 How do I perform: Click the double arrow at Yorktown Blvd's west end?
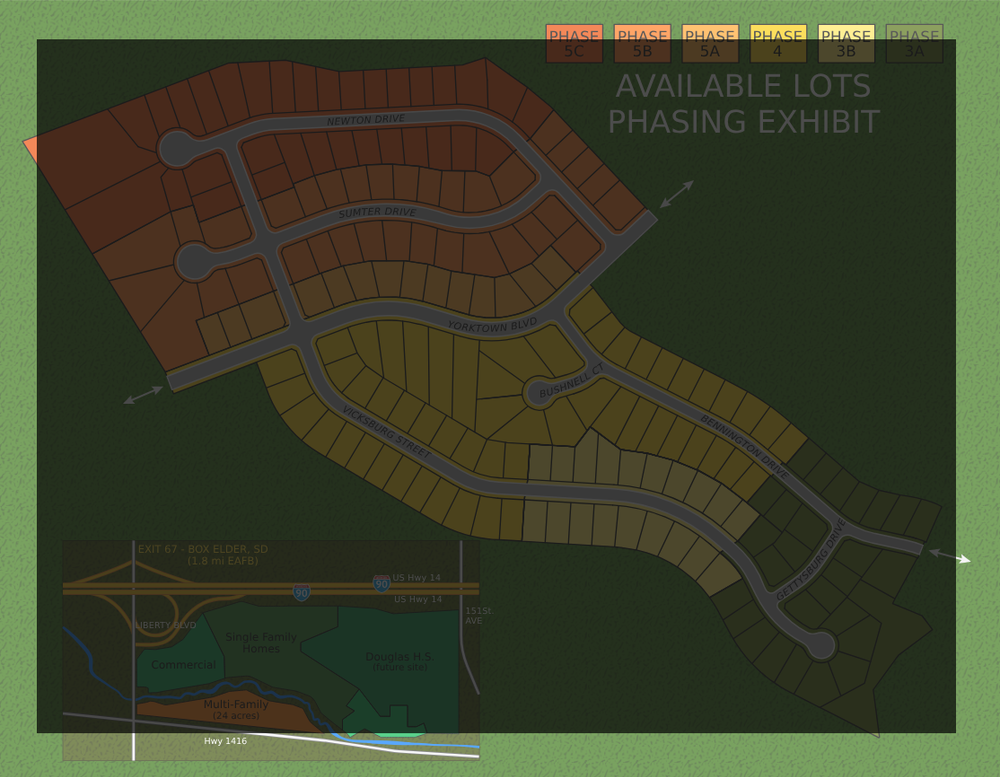(x=143, y=395)
